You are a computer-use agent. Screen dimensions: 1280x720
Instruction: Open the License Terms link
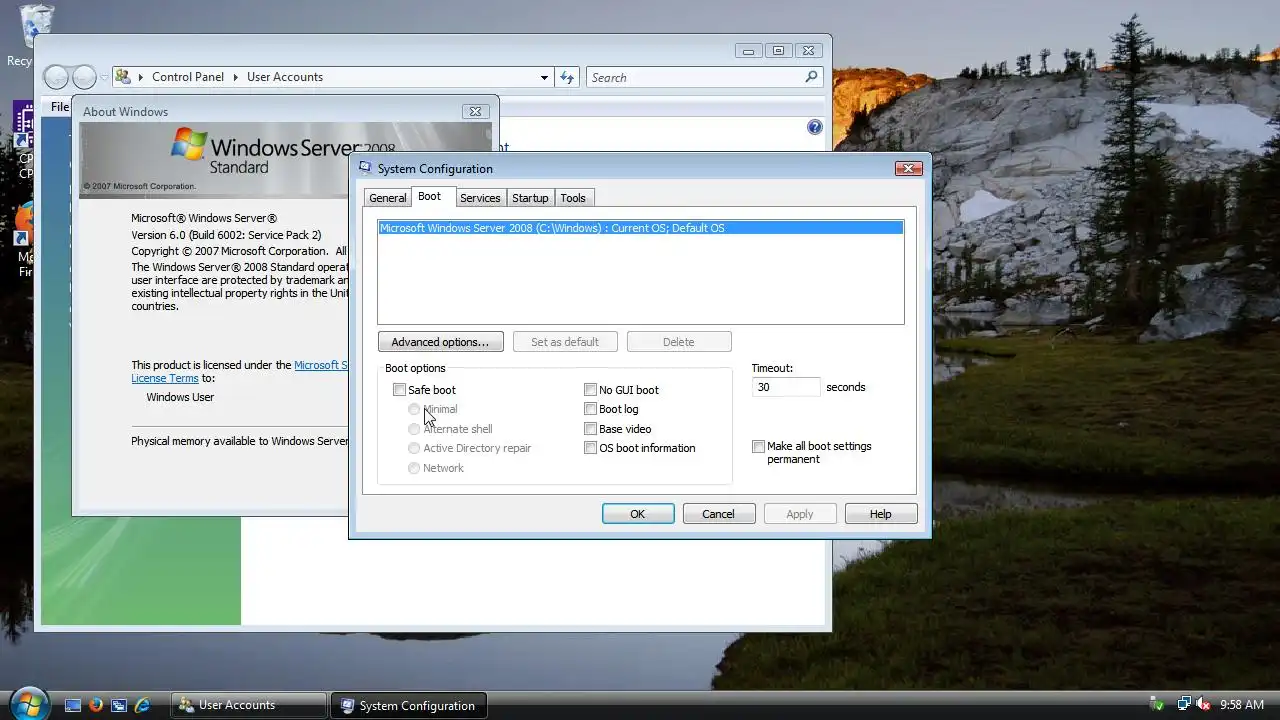(x=165, y=378)
